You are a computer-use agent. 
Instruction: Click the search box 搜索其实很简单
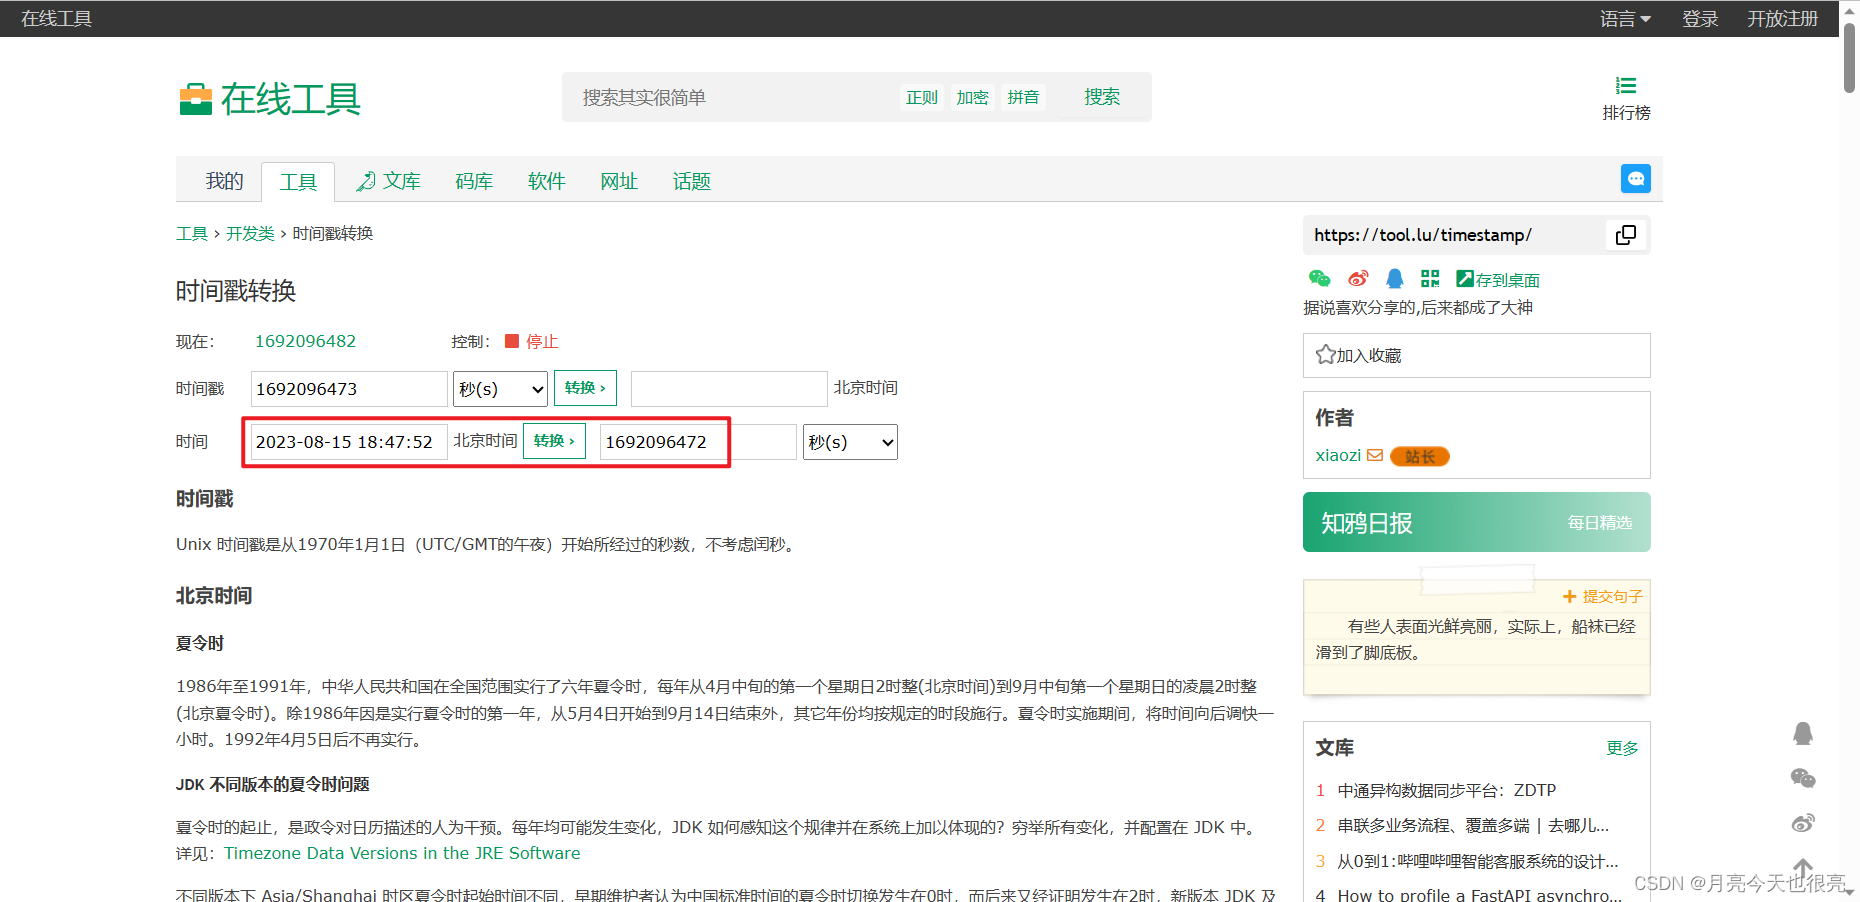(x=730, y=97)
